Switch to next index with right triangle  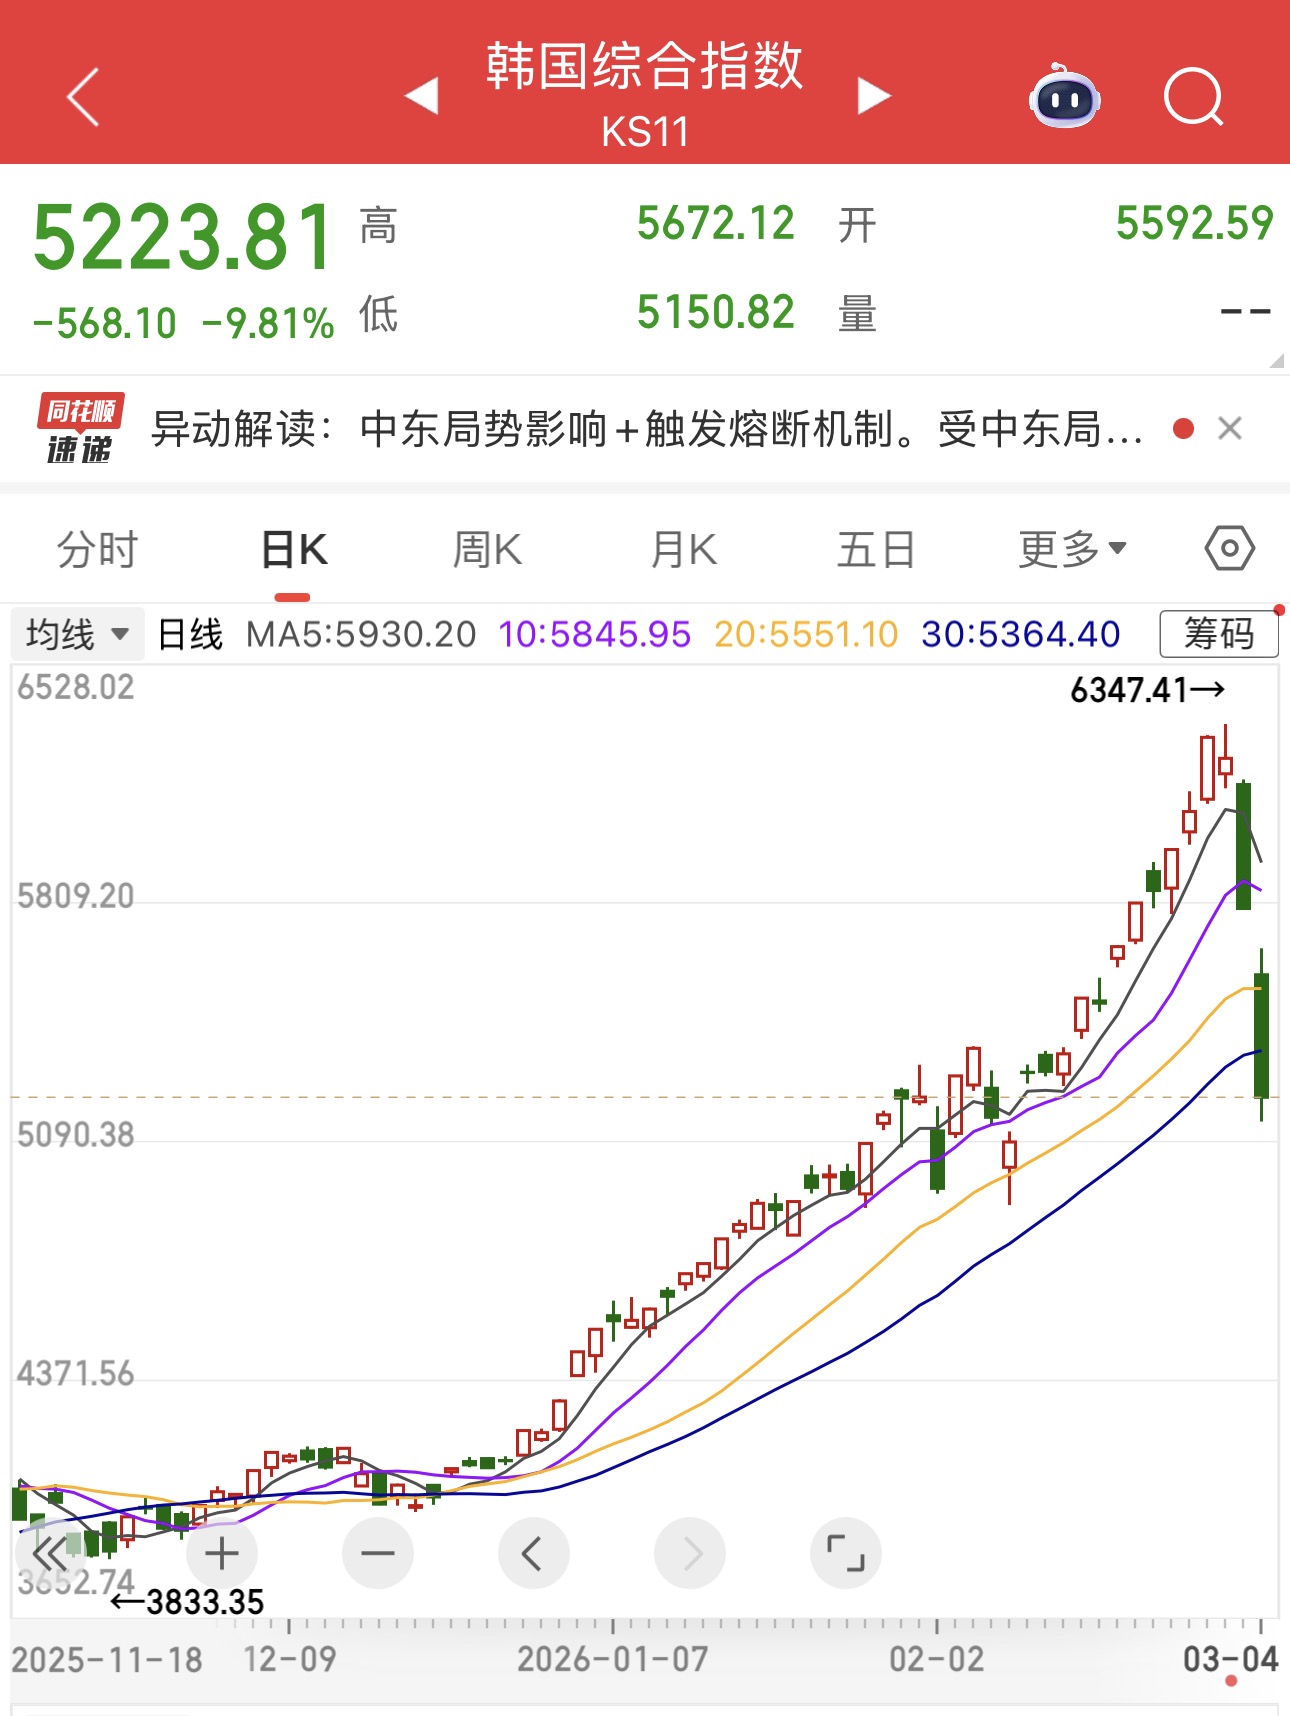point(873,96)
